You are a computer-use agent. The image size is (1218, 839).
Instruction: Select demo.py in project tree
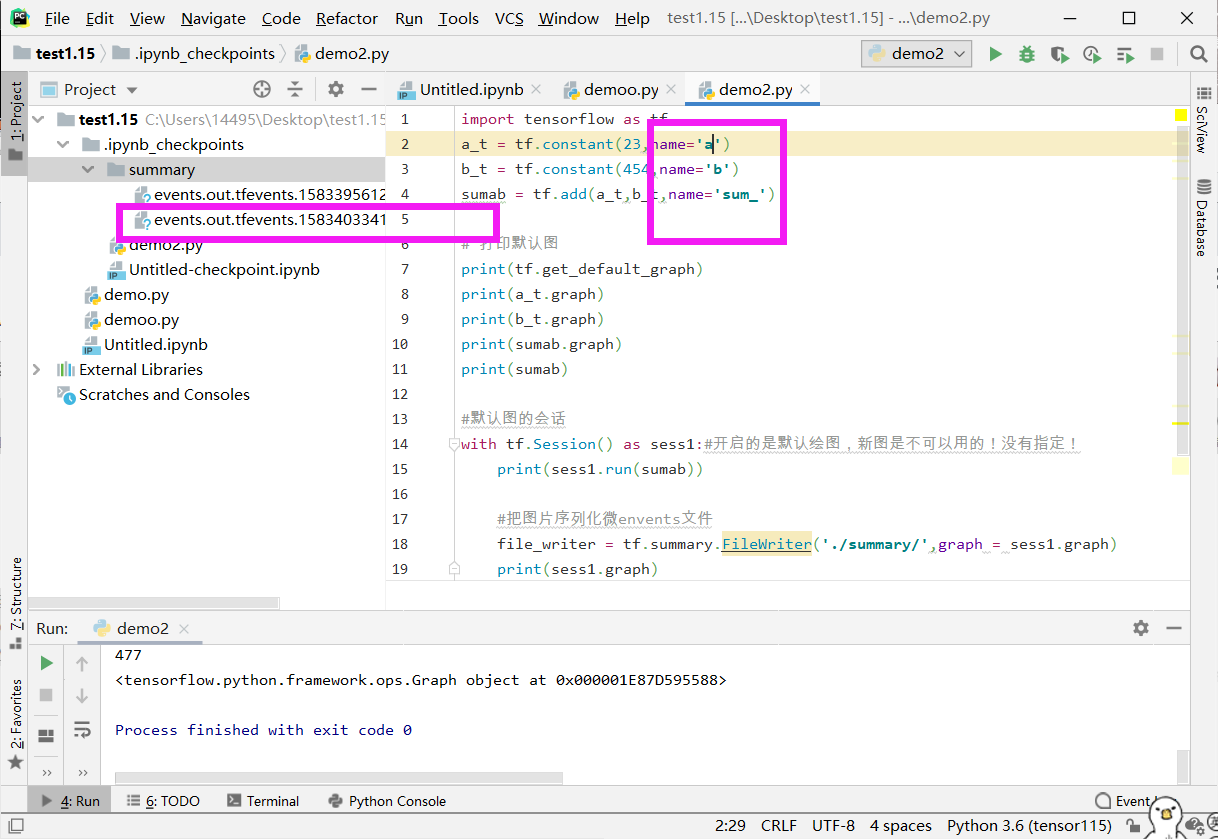click(x=125, y=294)
